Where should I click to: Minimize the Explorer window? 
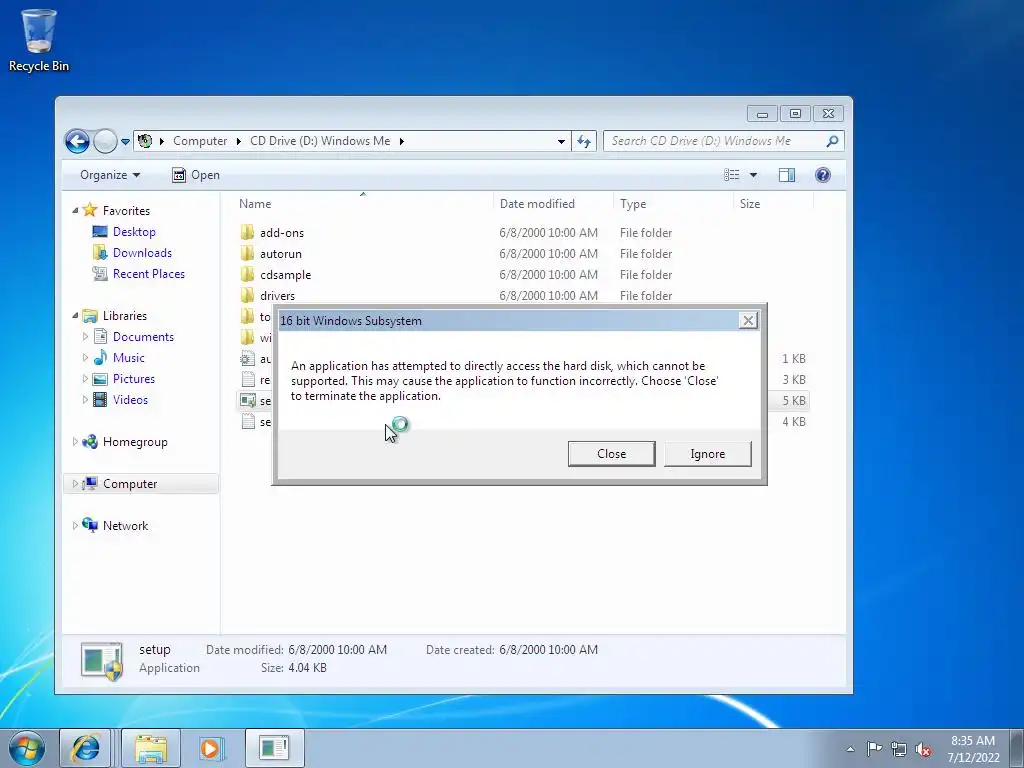click(762, 114)
